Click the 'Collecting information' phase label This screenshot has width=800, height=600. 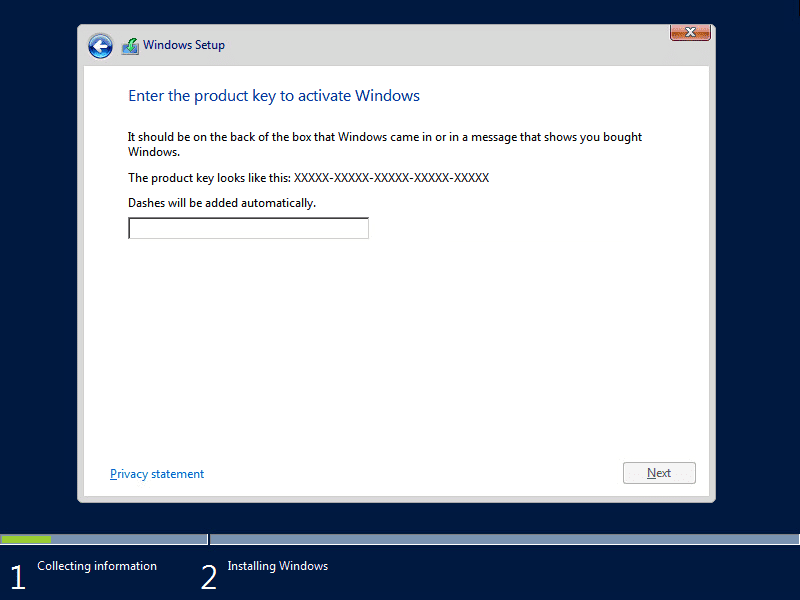click(96, 566)
